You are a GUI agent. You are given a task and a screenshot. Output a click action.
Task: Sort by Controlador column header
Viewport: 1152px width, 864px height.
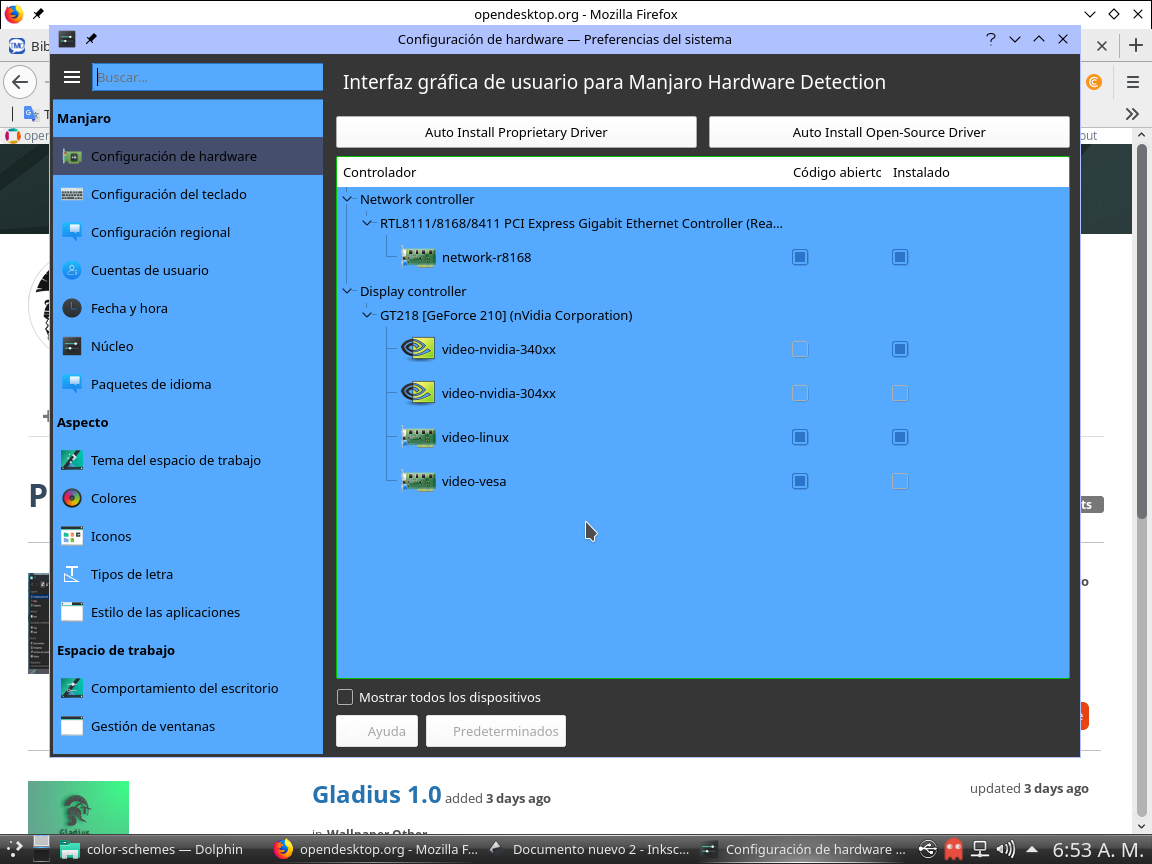pos(562,173)
